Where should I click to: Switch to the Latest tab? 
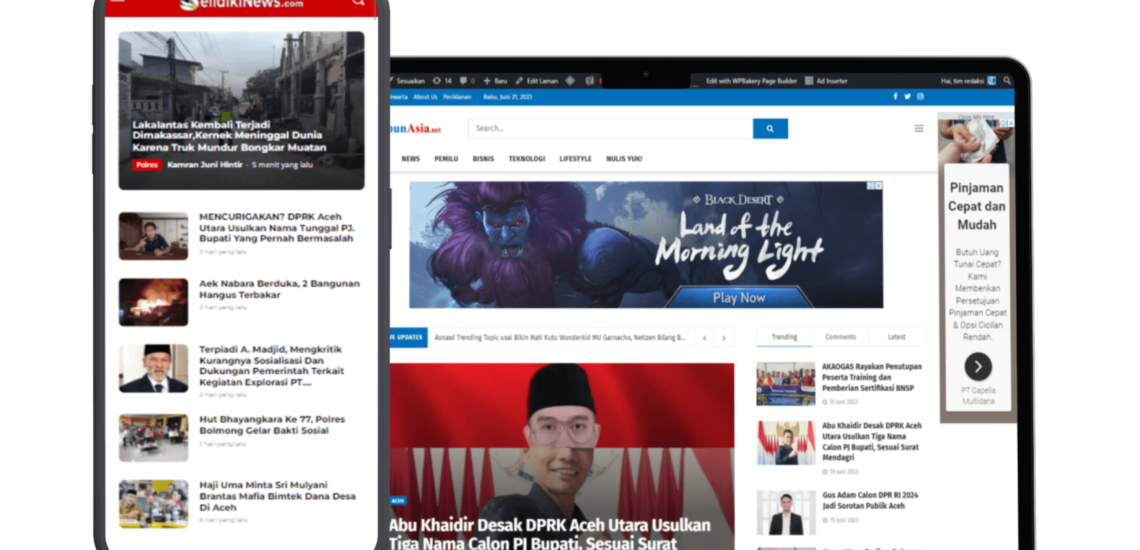pyautogui.click(x=896, y=337)
